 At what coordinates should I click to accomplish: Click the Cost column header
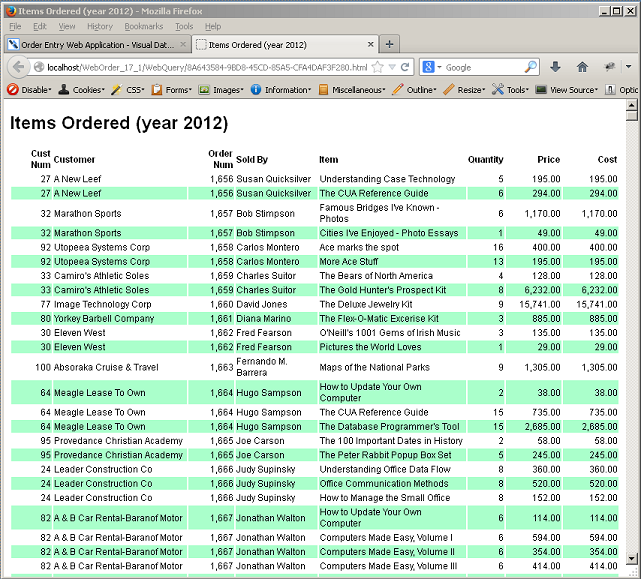point(607,159)
